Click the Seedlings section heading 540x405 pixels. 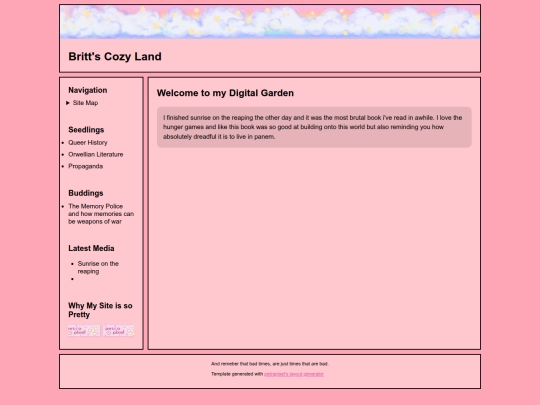pos(86,130)
